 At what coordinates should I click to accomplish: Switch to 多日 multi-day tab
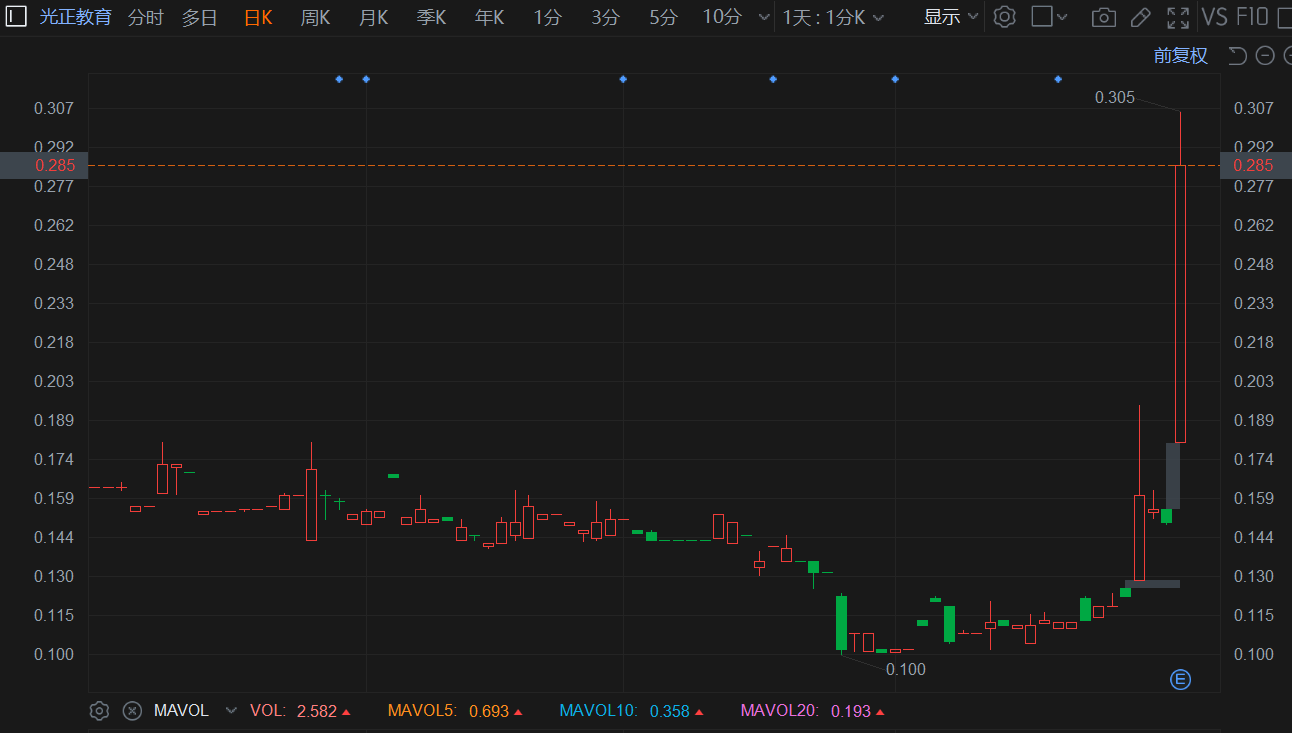coord(199,17)
